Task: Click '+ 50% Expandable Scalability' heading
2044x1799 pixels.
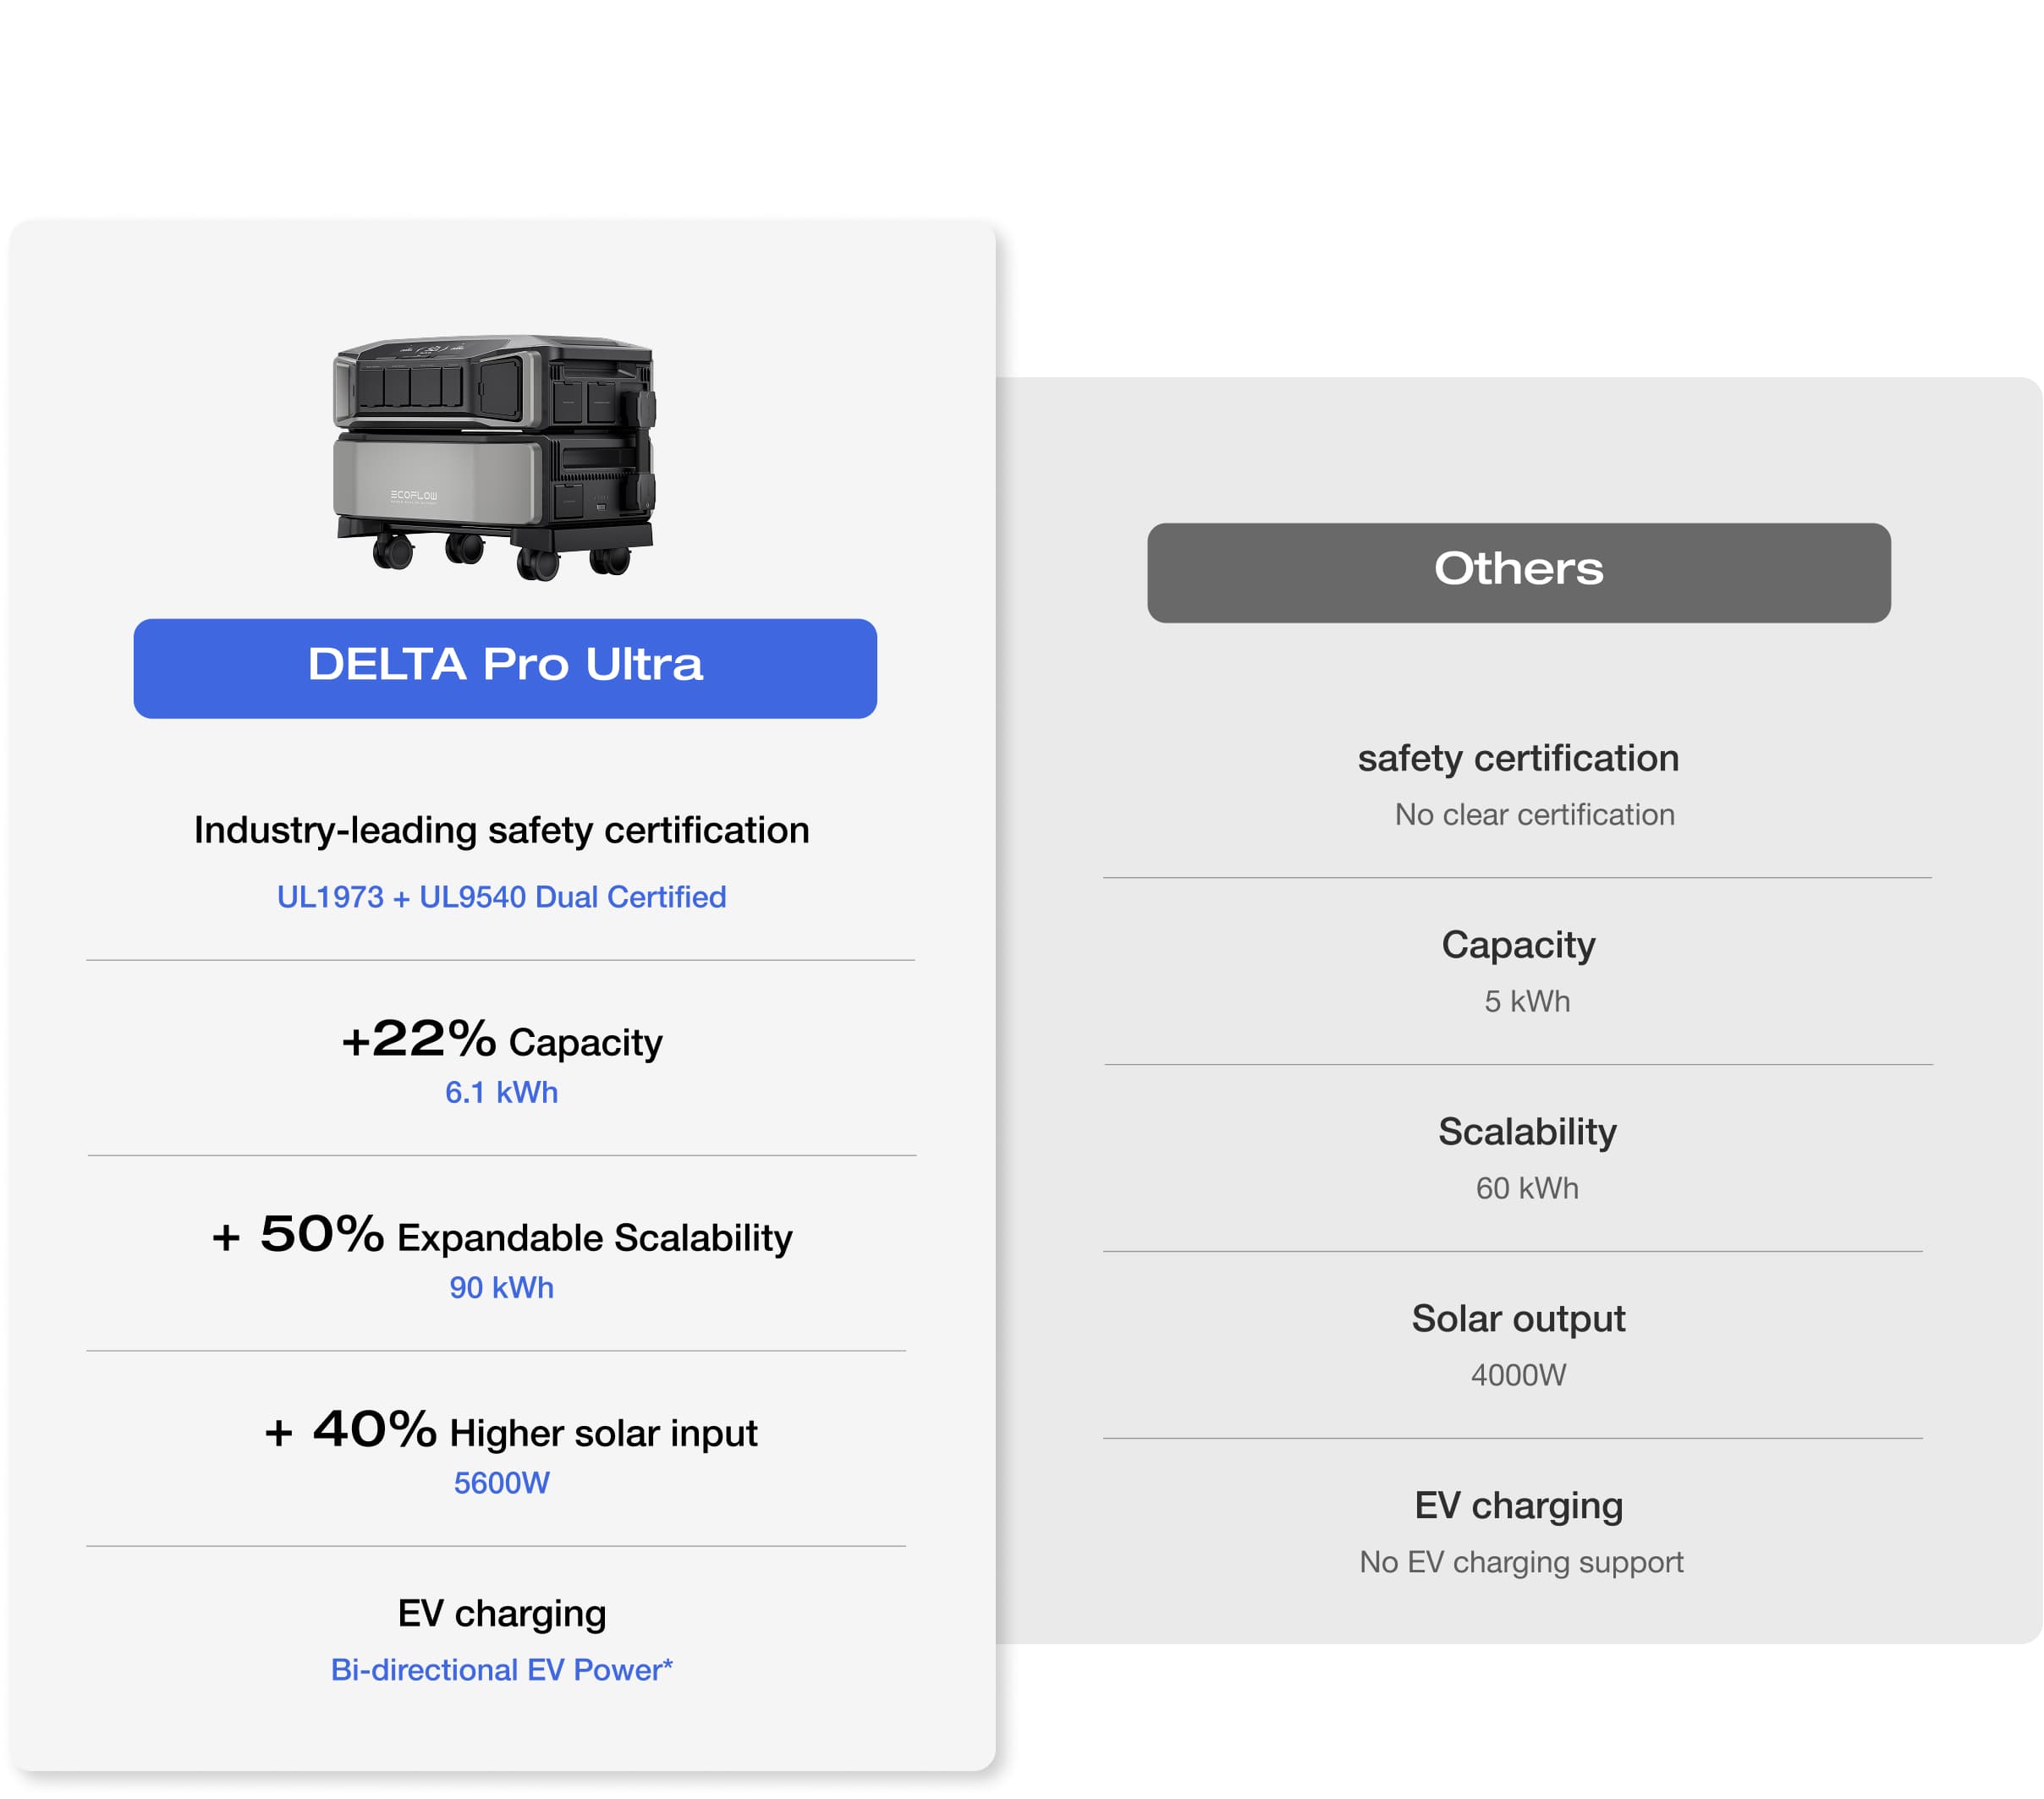Action: [x=501, y=1234]
